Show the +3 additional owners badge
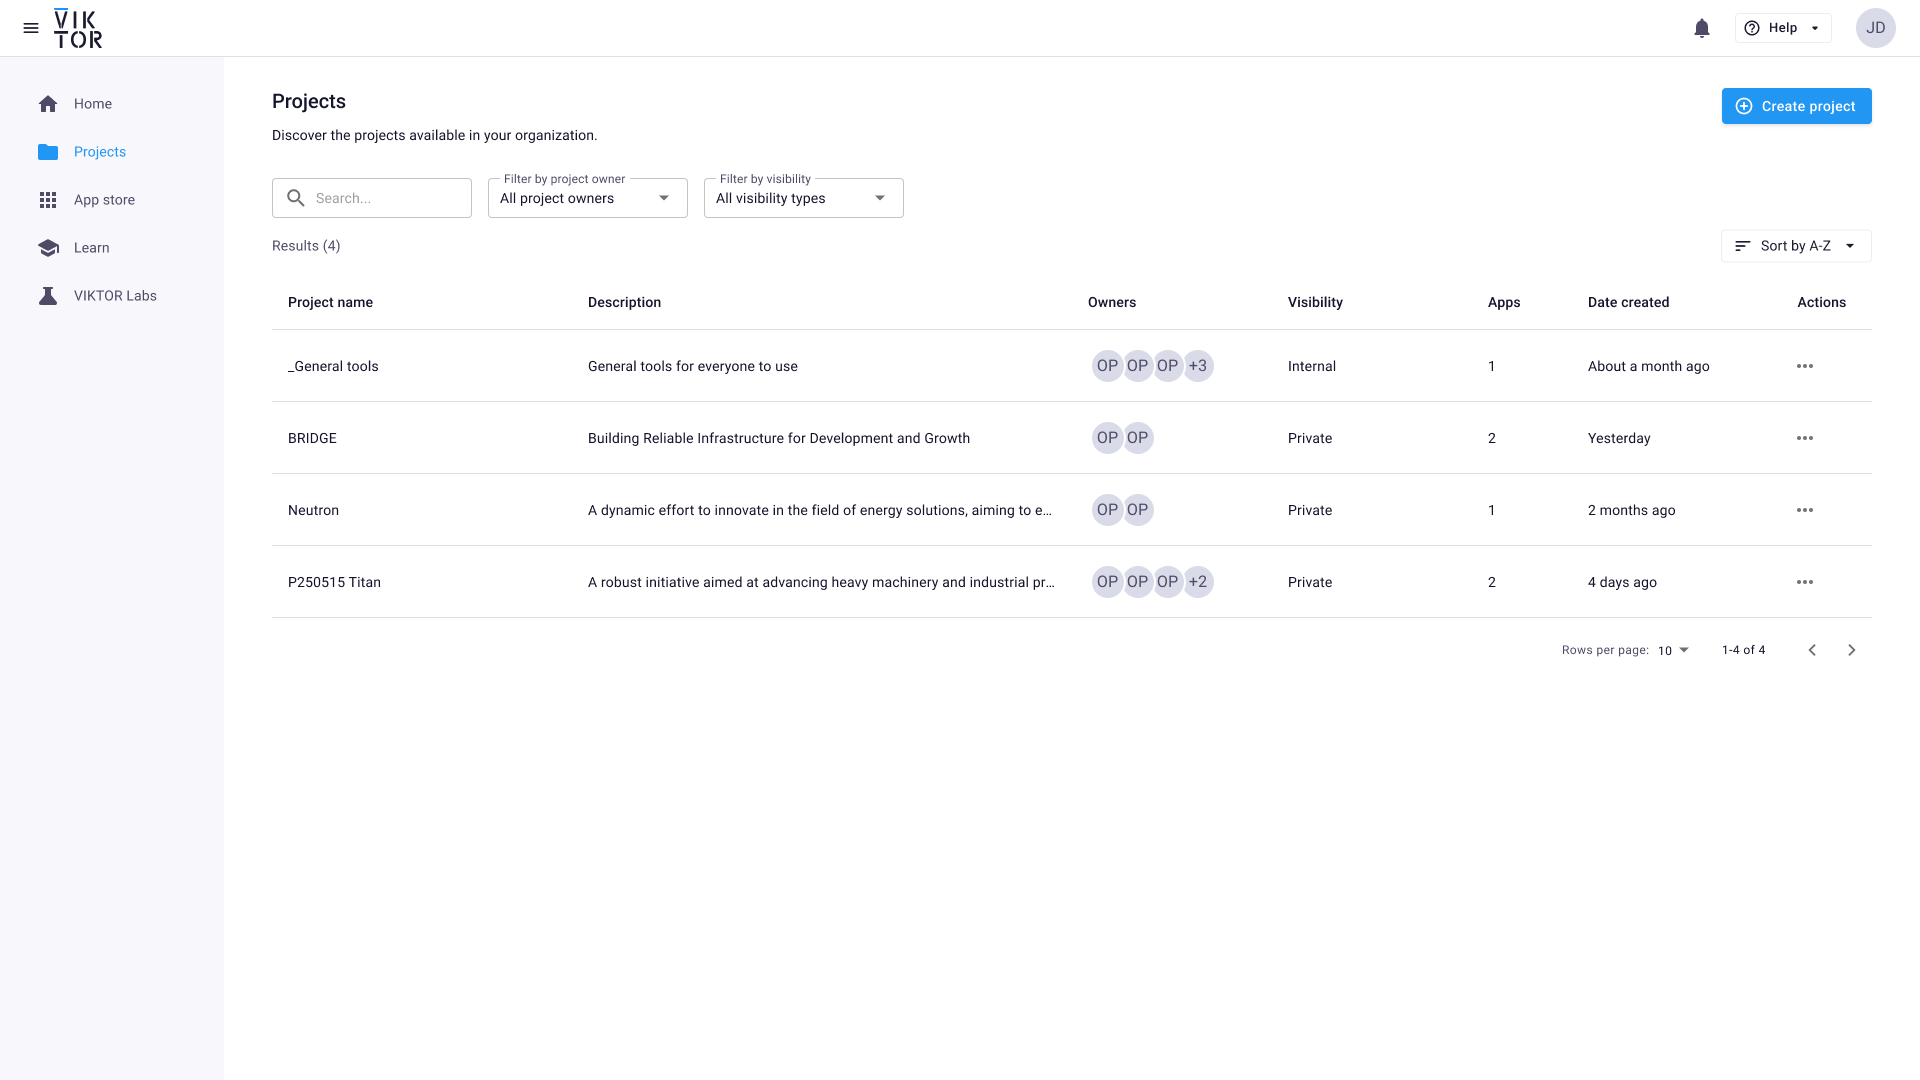This screenshot has height=1080, width=1920. (1198, 366)
